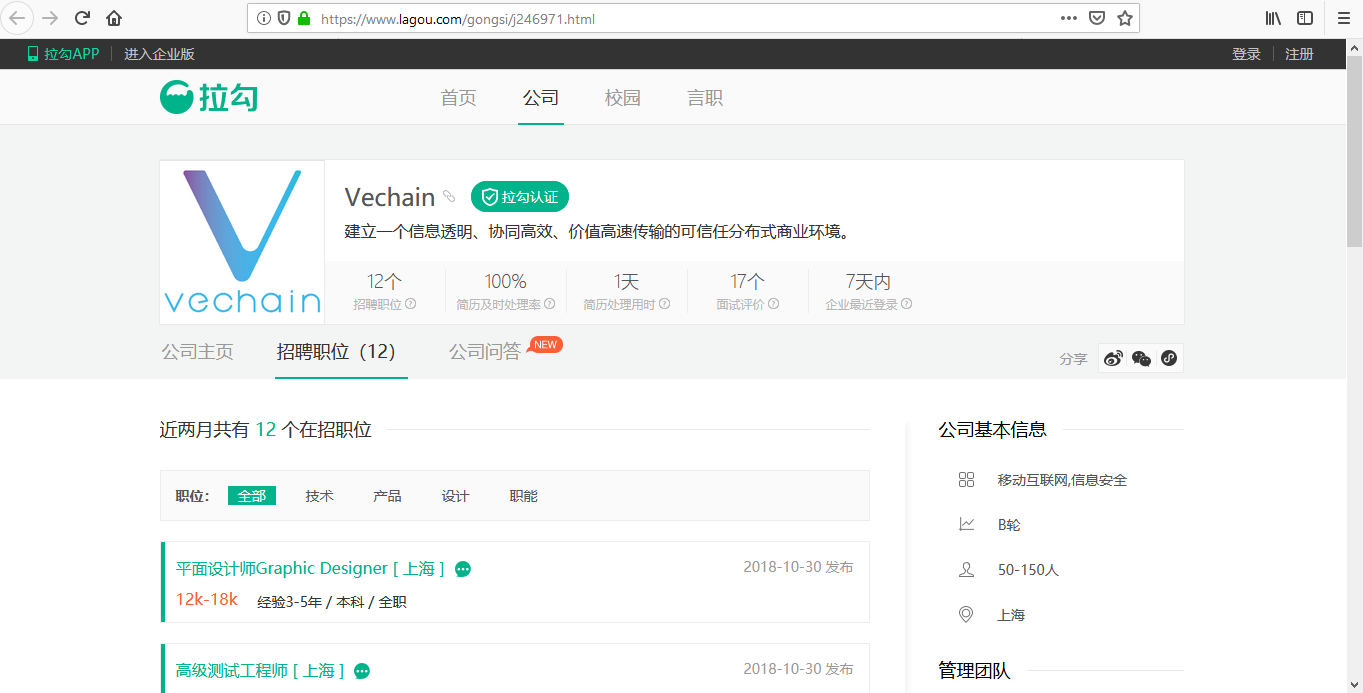Image resolution: width=1363 pixels, height=693 pixels.
Task: Show site information via the info icon
Action: [x=264, y=18]
